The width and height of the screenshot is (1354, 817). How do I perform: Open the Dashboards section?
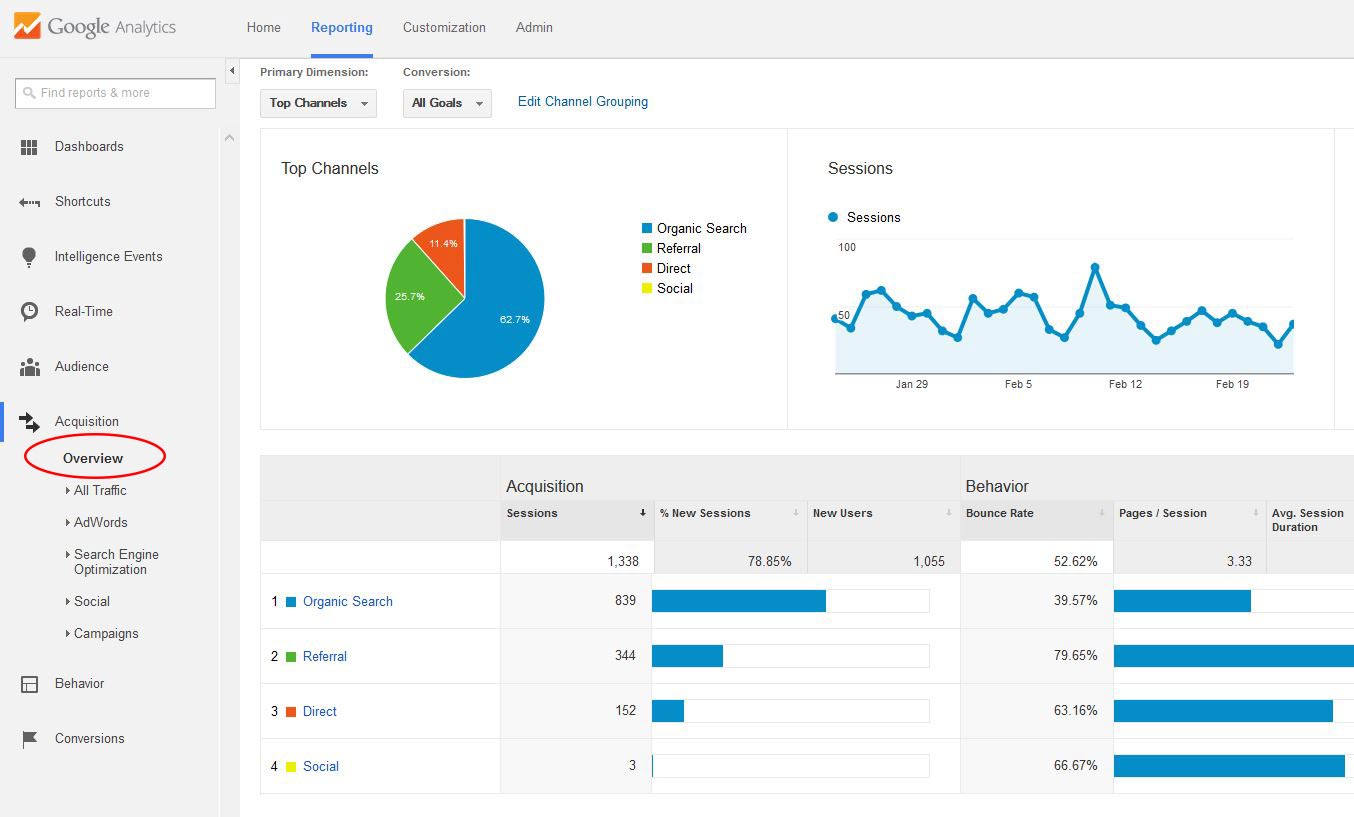tap(89, 147)
